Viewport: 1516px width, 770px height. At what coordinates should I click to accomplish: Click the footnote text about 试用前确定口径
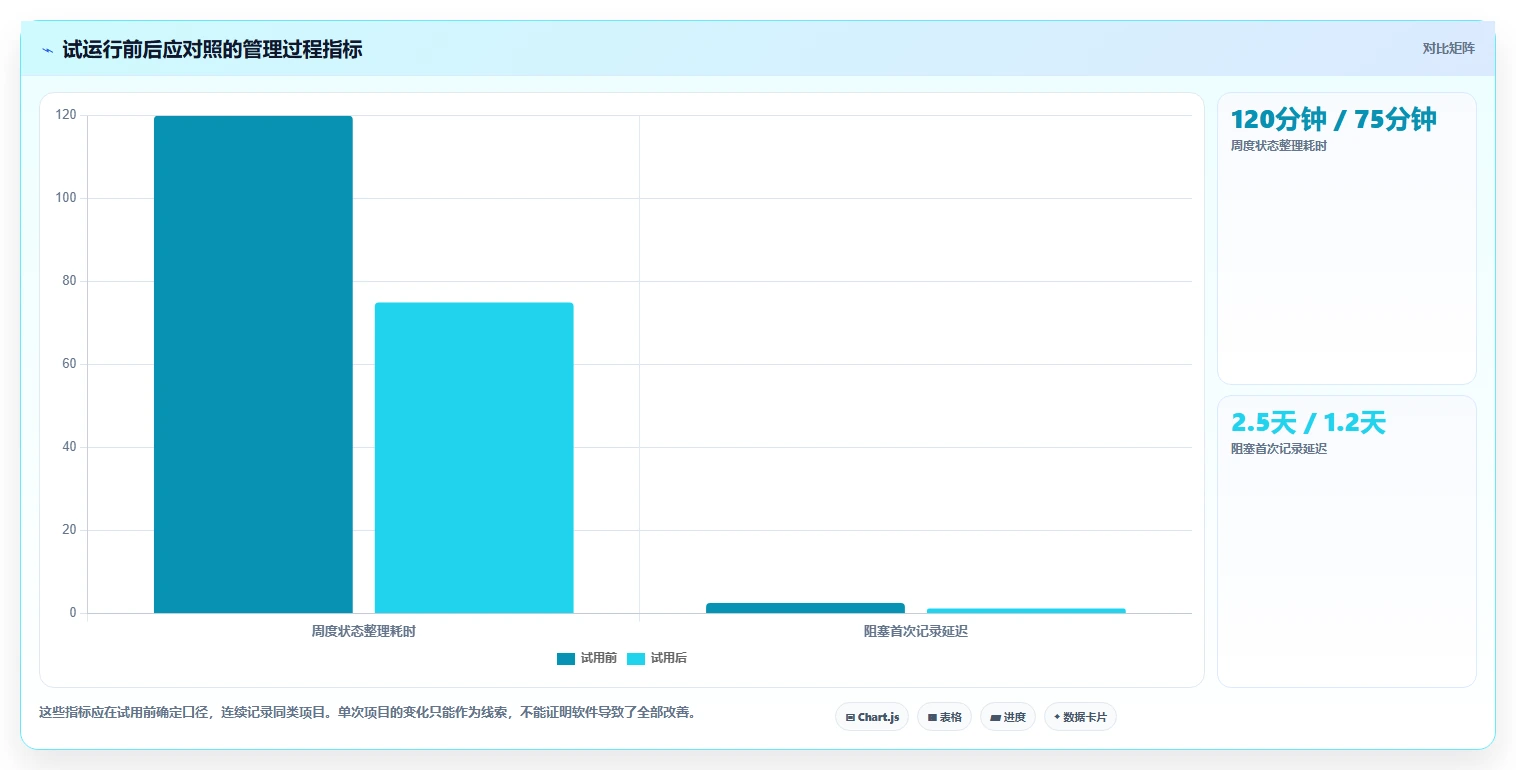367,713
